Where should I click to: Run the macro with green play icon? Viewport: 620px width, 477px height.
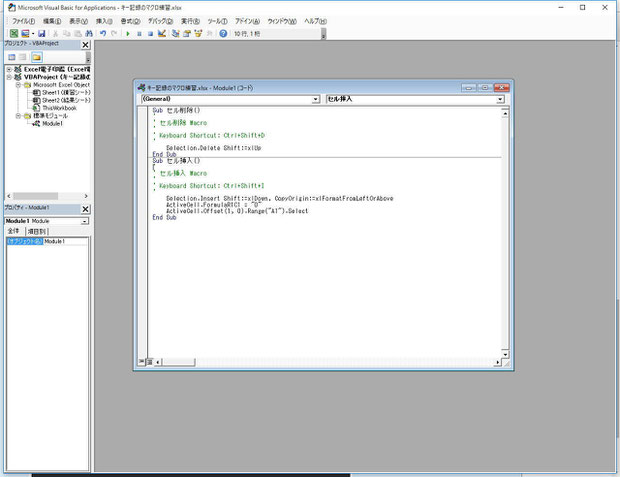click(x=128, y=34)
